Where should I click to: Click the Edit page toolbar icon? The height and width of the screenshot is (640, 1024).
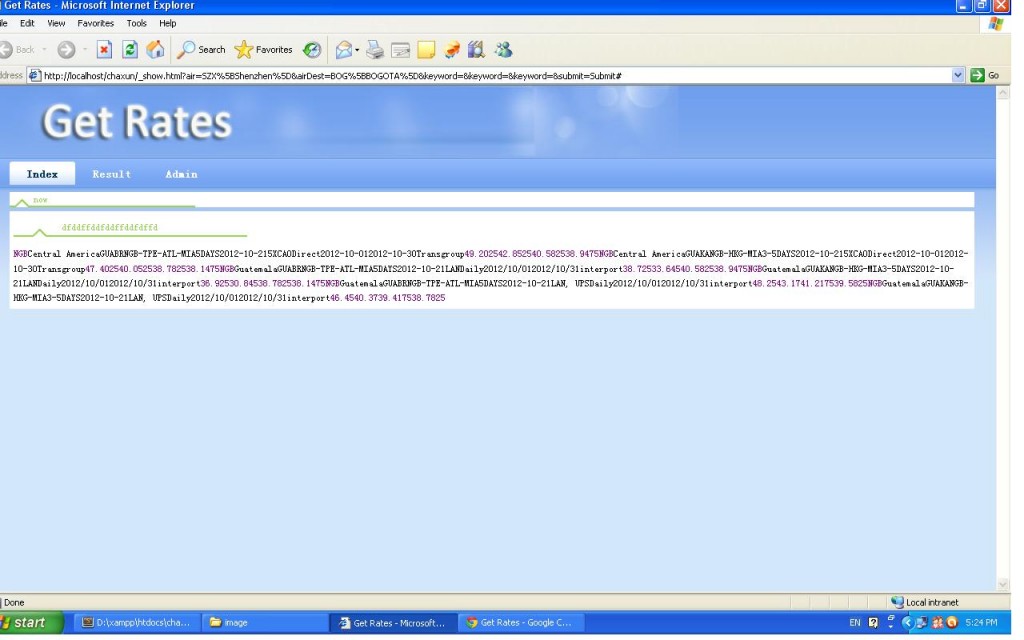[400, 50]
